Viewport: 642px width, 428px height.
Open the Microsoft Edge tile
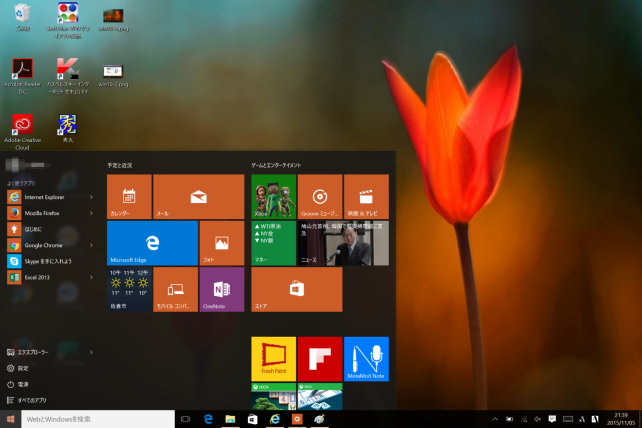pos(152,243)
